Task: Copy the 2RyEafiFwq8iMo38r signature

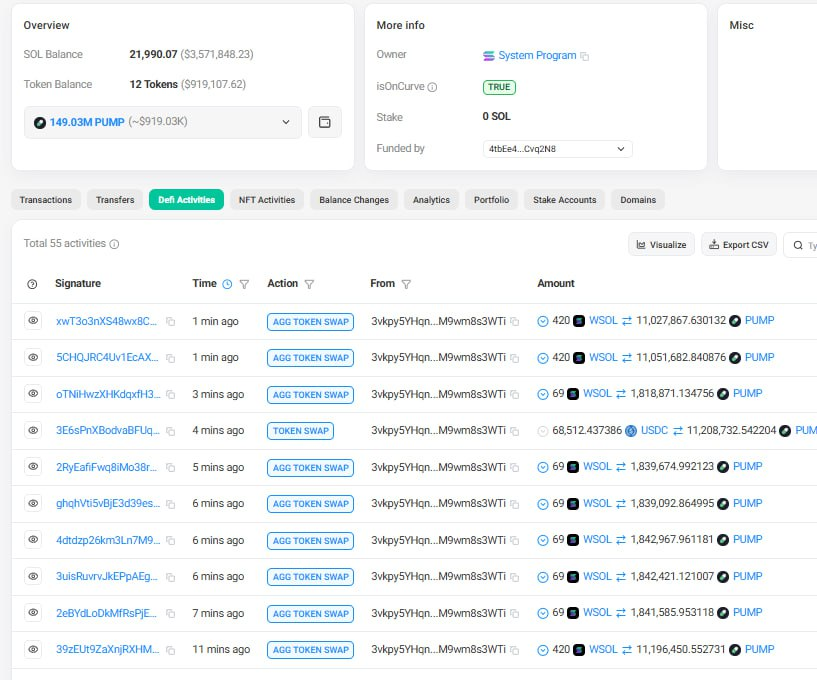Action: click(x=170, y=467)
